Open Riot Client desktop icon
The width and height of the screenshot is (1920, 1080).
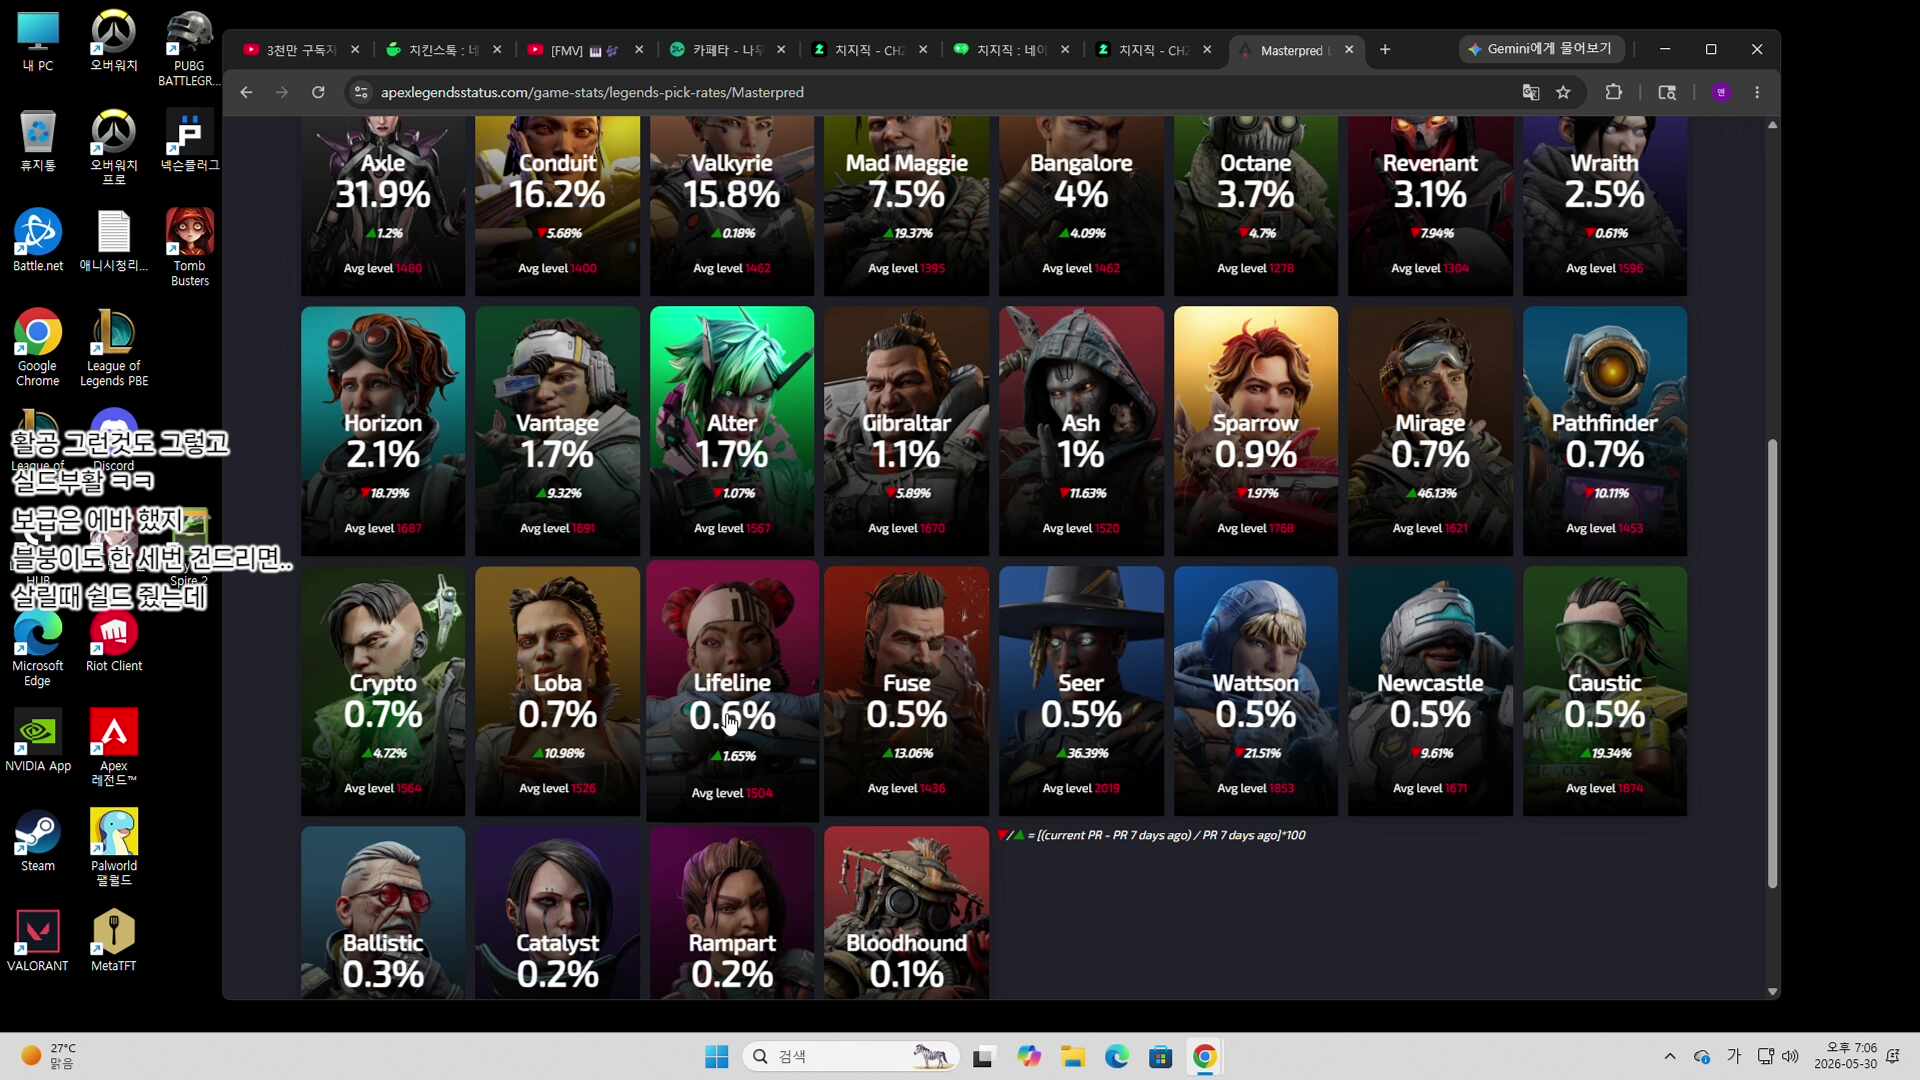tap(114, 641)
